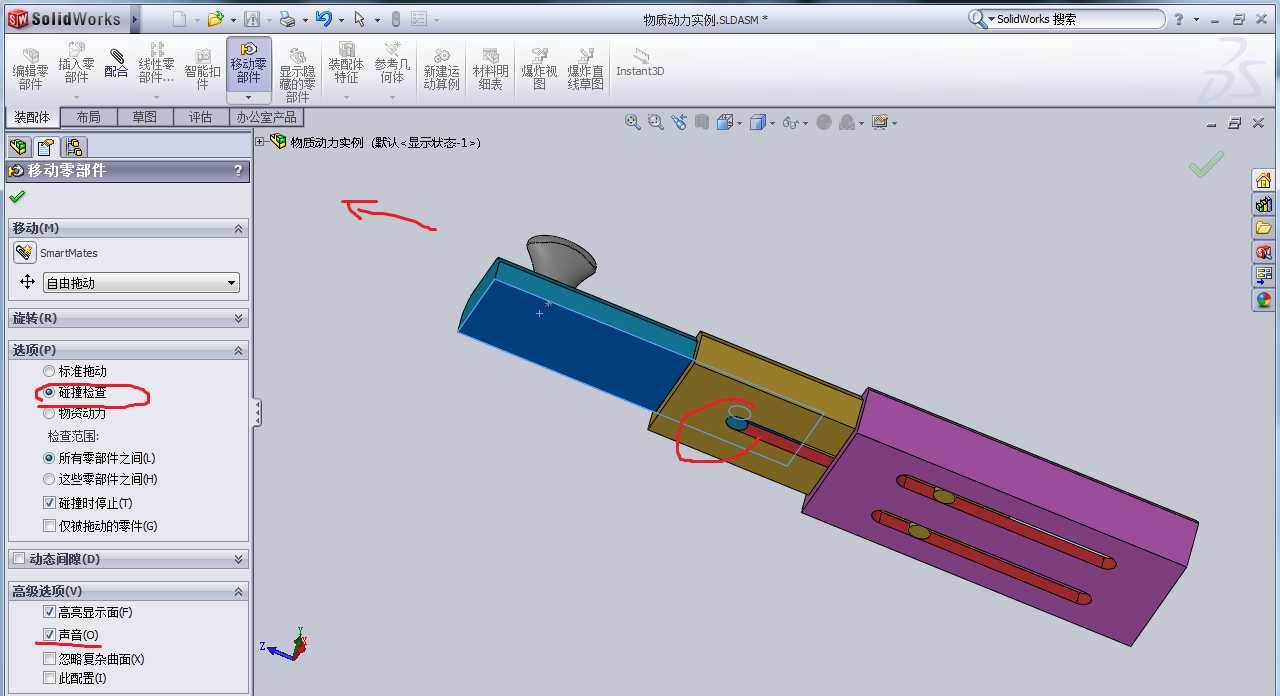Viewport: 1280px width, 696px height.
Task: Select the Mate (配合) paperclip tool
Action: 116,63
